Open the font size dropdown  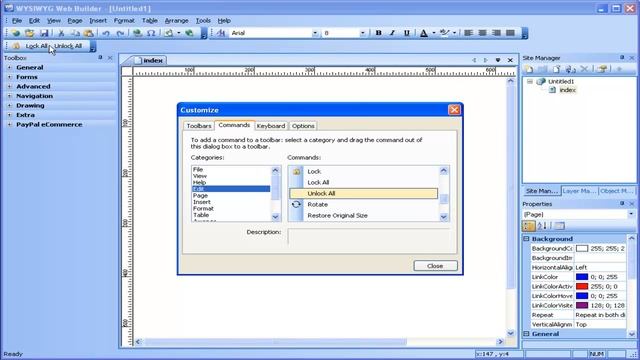[362, 33]
